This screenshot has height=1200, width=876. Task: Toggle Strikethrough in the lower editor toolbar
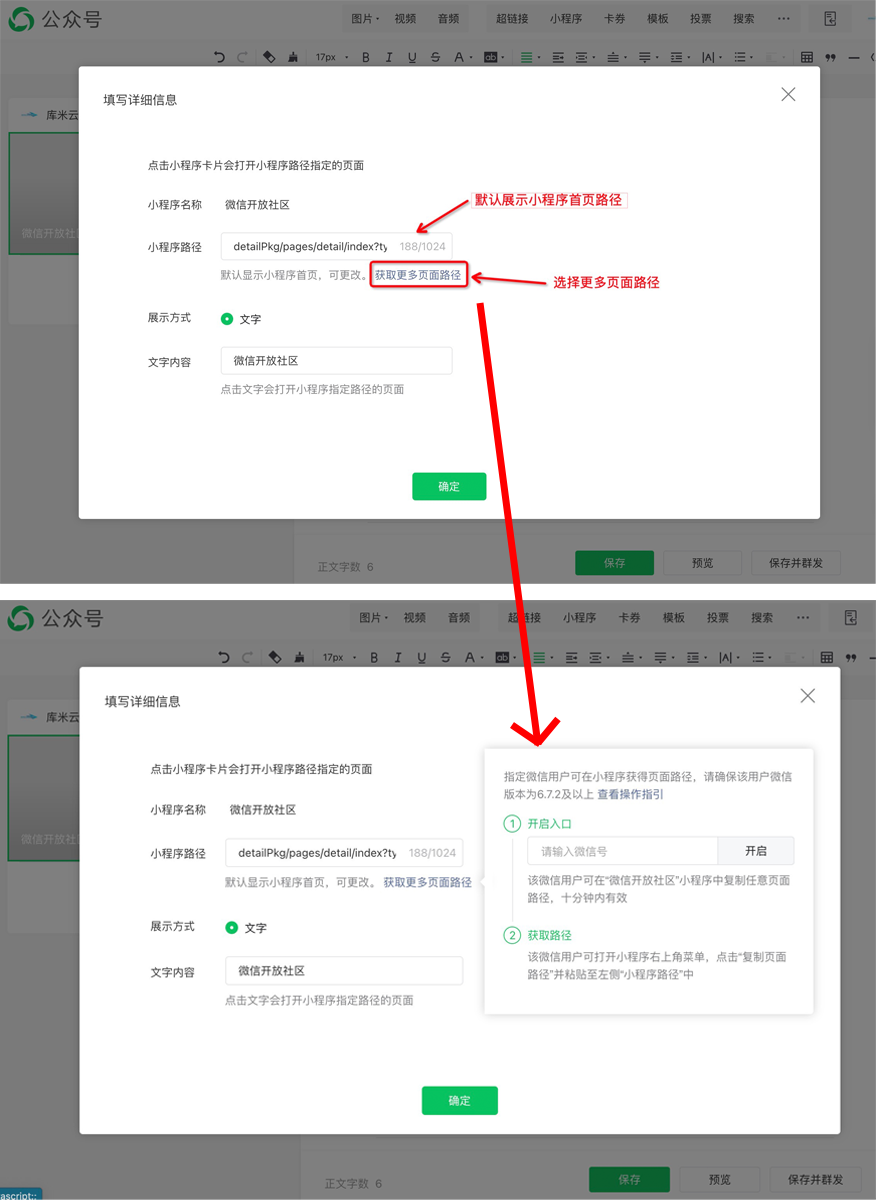pyautogui.click(x=445, y=657)
